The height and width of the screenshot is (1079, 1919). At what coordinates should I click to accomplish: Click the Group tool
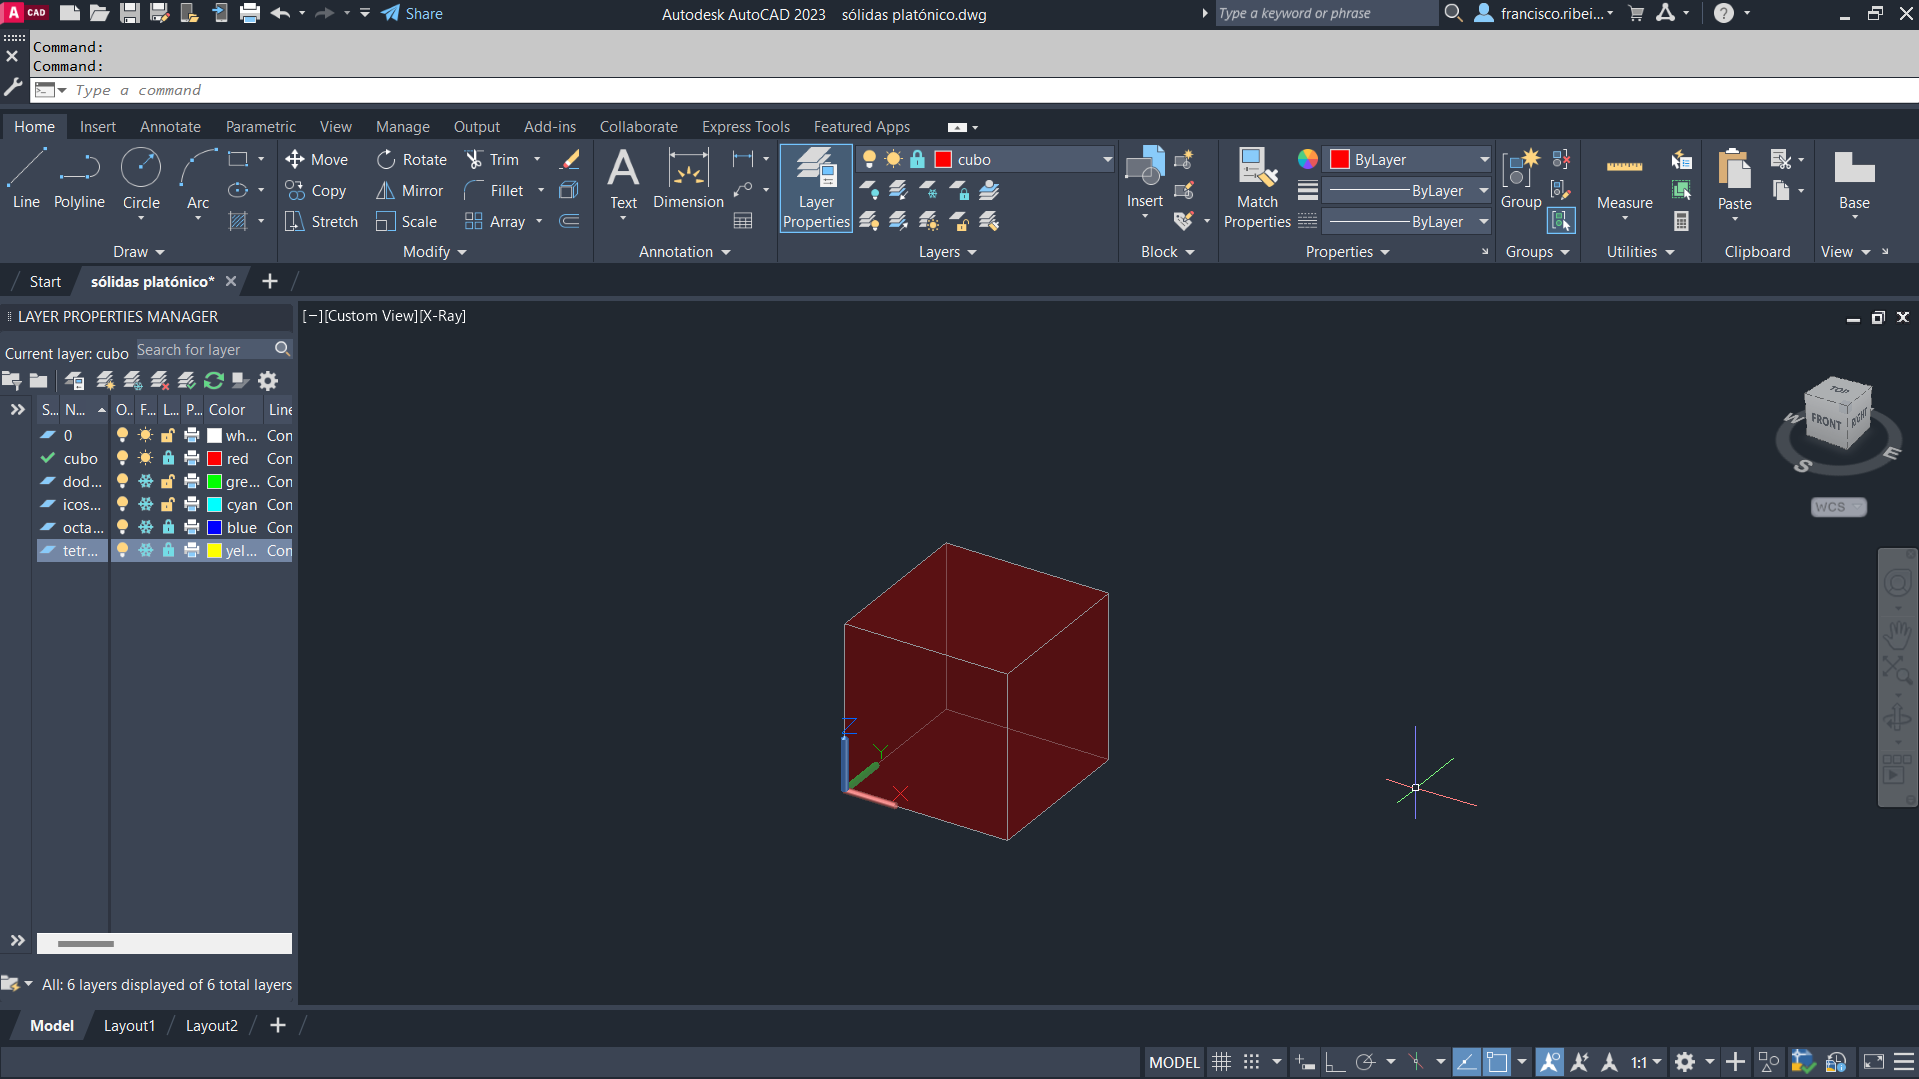tap(1521, 179)
